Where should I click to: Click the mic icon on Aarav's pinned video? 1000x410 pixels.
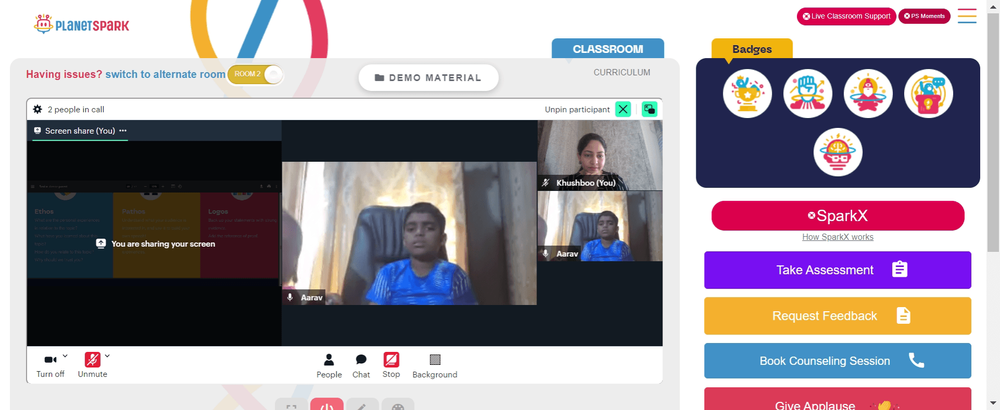[290, 297]
